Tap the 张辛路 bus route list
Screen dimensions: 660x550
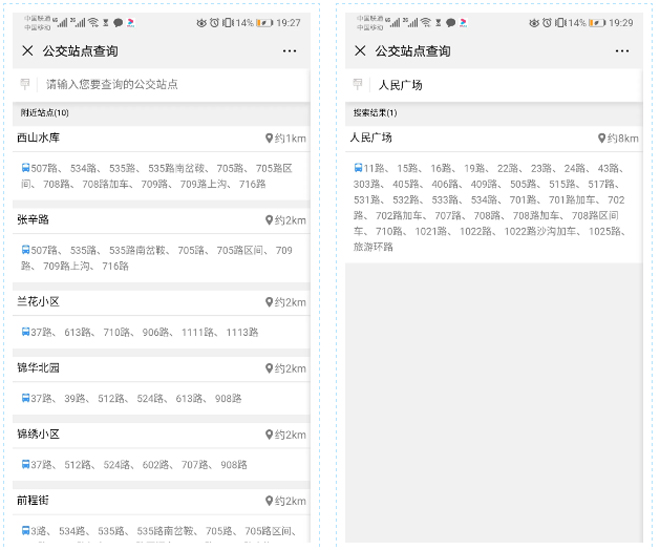tap(158, 258)
